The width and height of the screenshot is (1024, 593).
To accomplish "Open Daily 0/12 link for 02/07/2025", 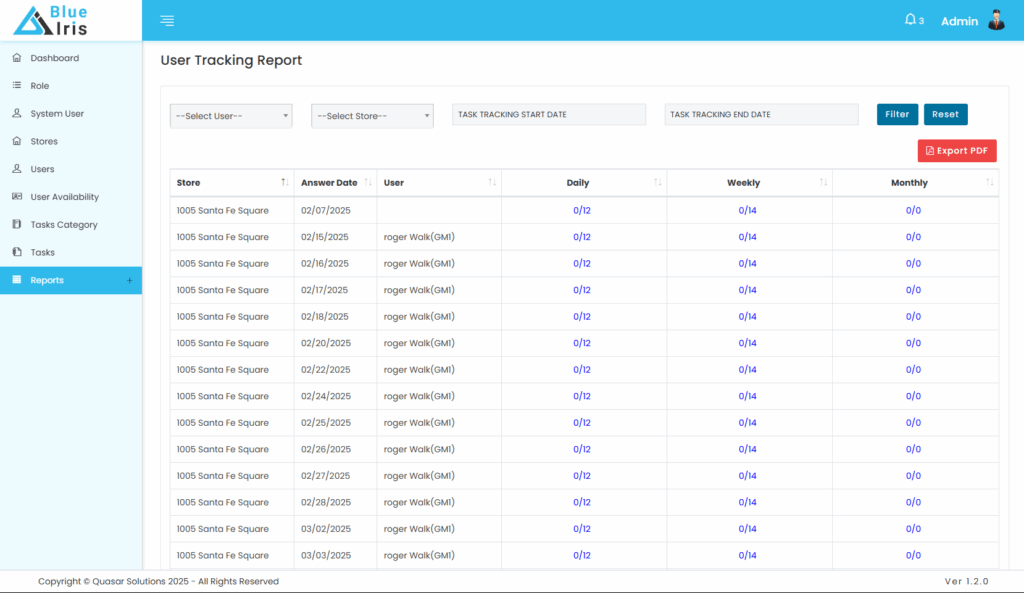I will (582, 210).
